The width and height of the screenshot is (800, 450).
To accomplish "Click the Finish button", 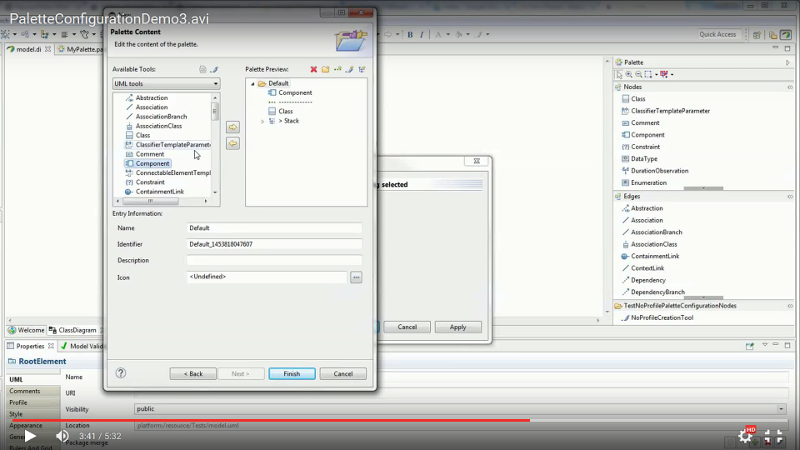I will 292,374.
